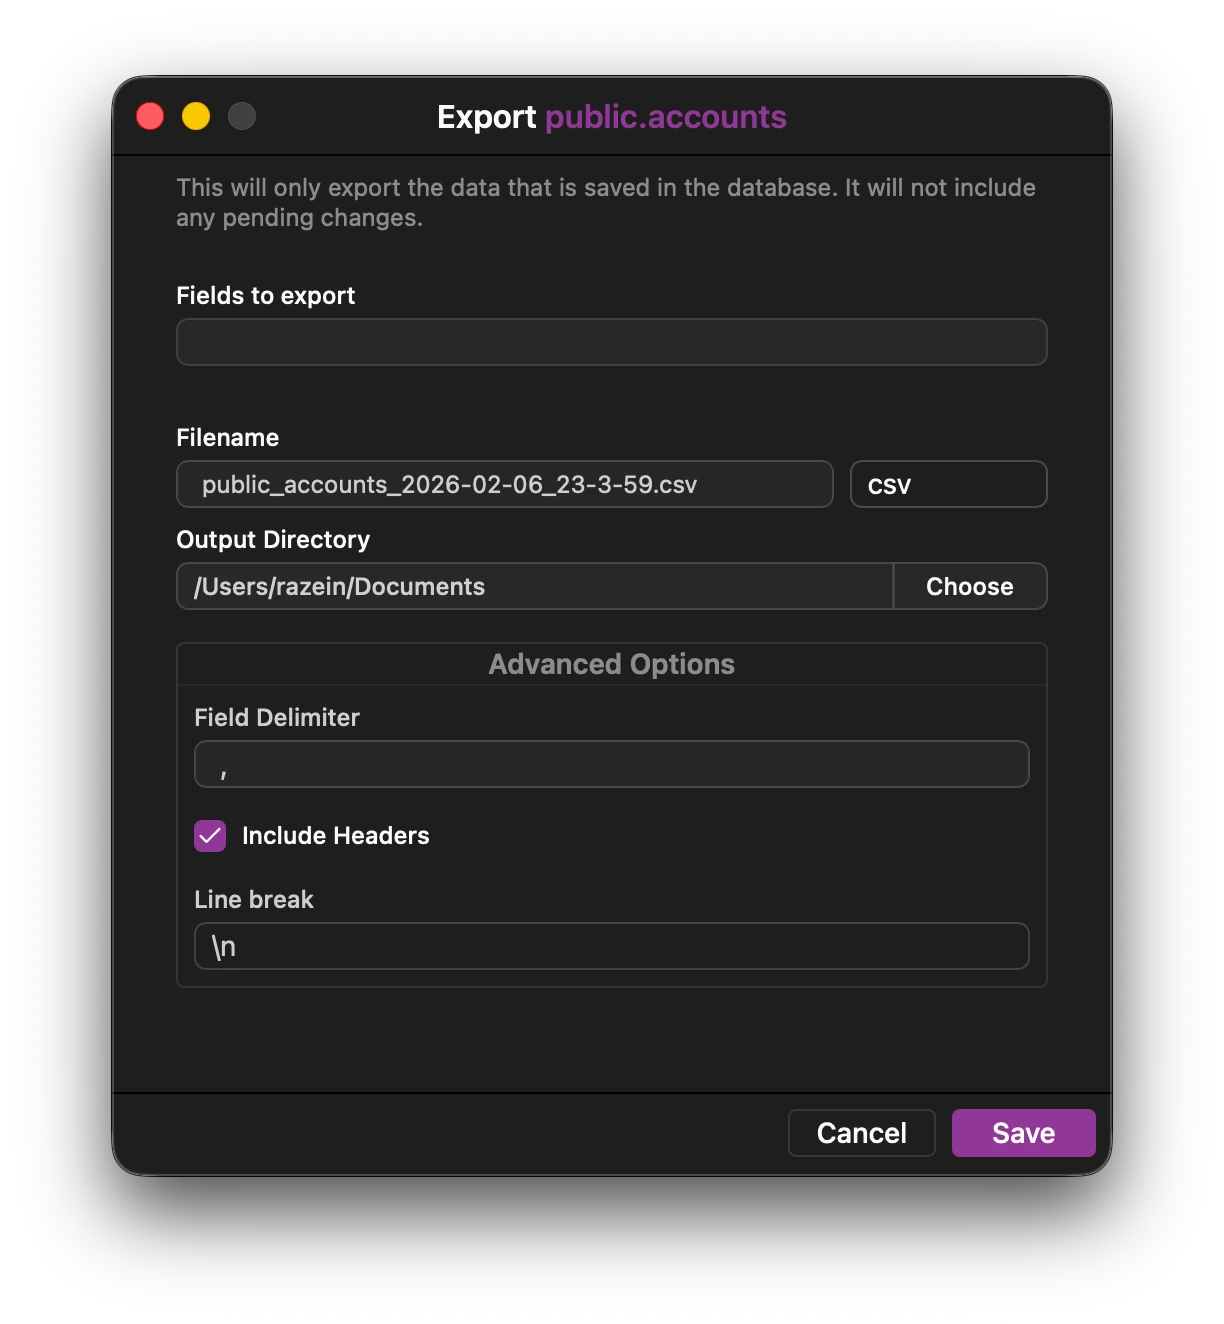The width and height of the screenshot is (1224, 1324).
Task: Select the Output Directory path field
Action: pyautogui.click(x=534, y=586)
